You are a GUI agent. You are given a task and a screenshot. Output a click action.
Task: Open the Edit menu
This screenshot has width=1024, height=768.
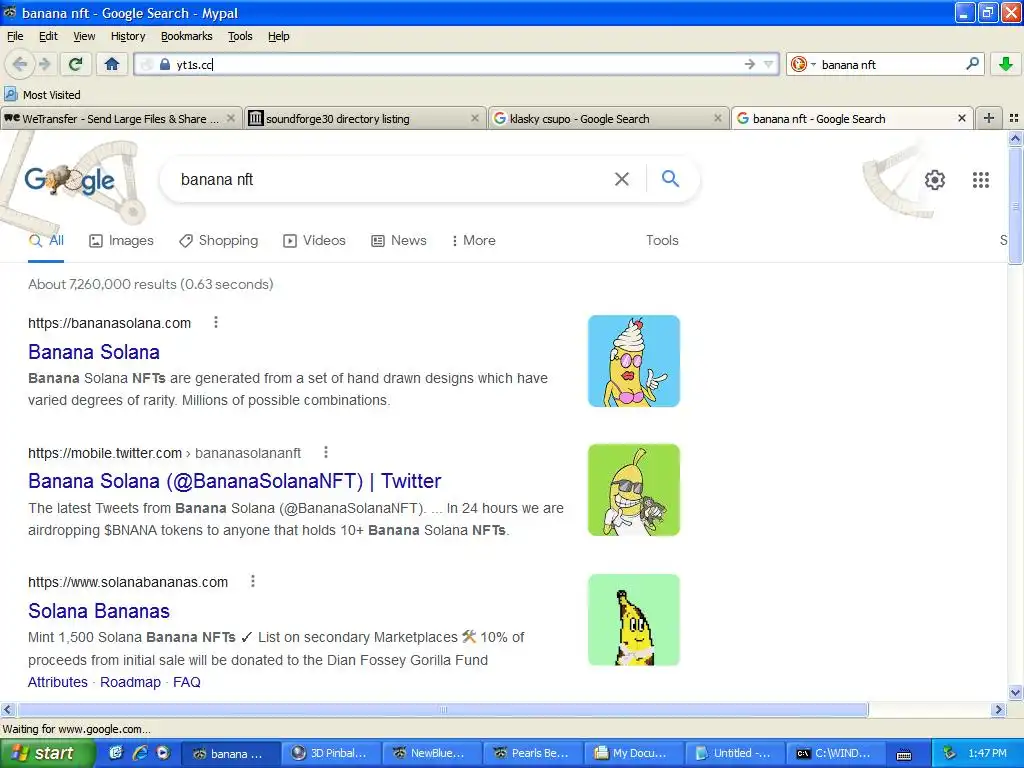pyautogui.click(x=48, y=36)
